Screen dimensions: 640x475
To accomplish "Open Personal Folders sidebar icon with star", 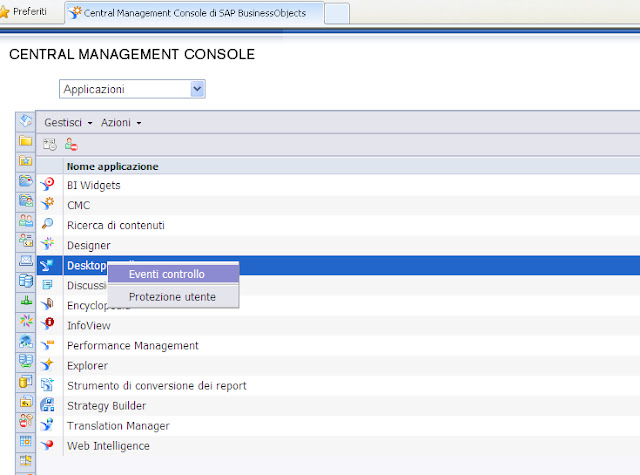I will 26,161.
